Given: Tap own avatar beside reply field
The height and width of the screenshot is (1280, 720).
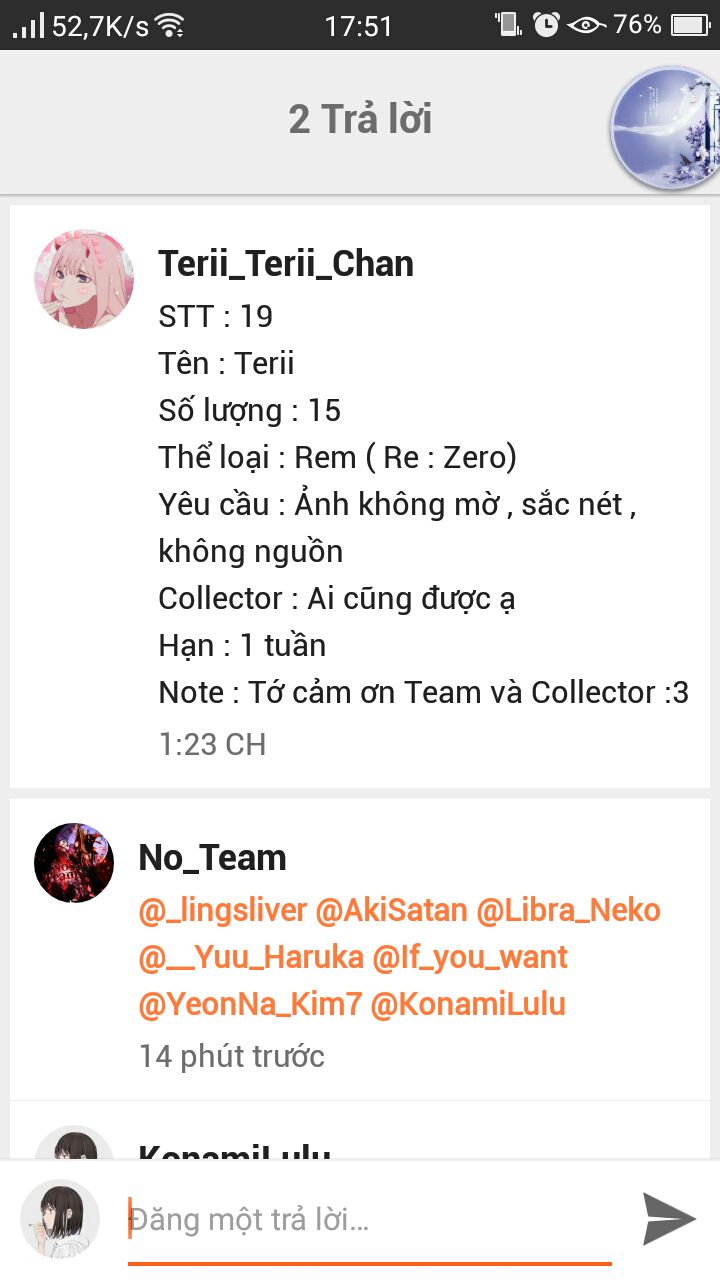Looking at the screenshot, I should click(60, 1219).
